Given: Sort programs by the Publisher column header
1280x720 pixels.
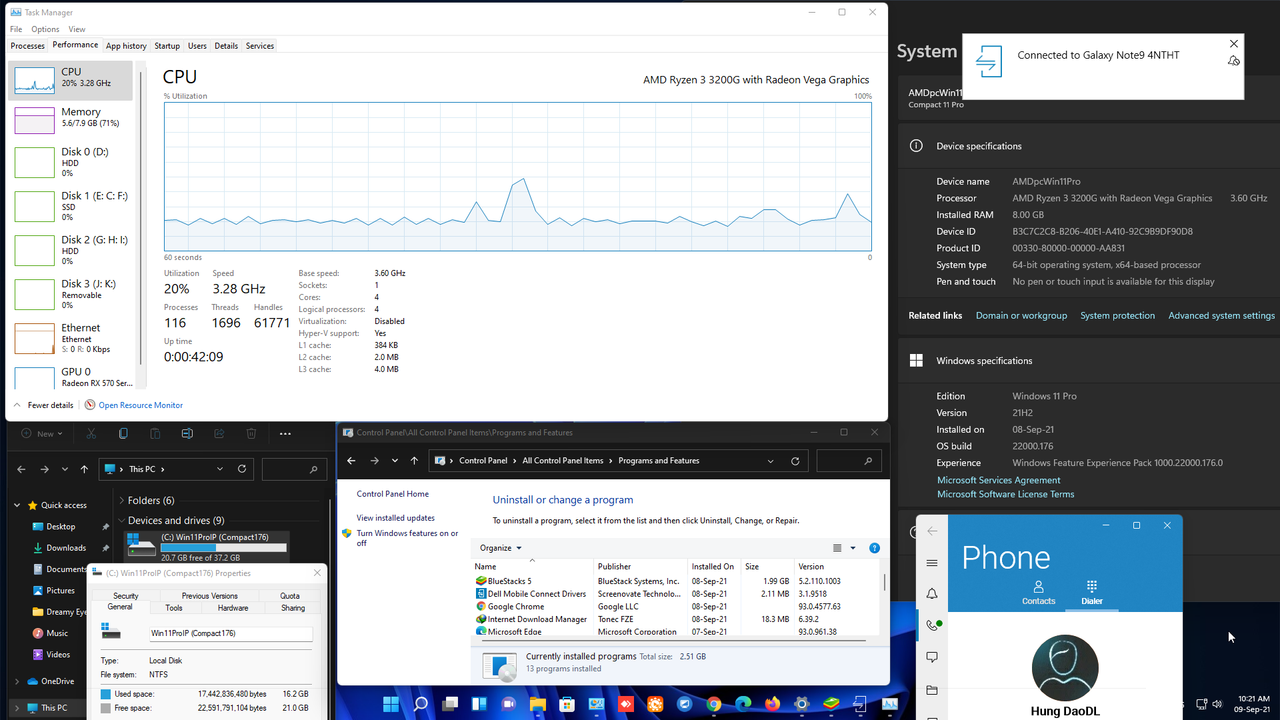Looking at the screenshot, I should click(640, 567).
